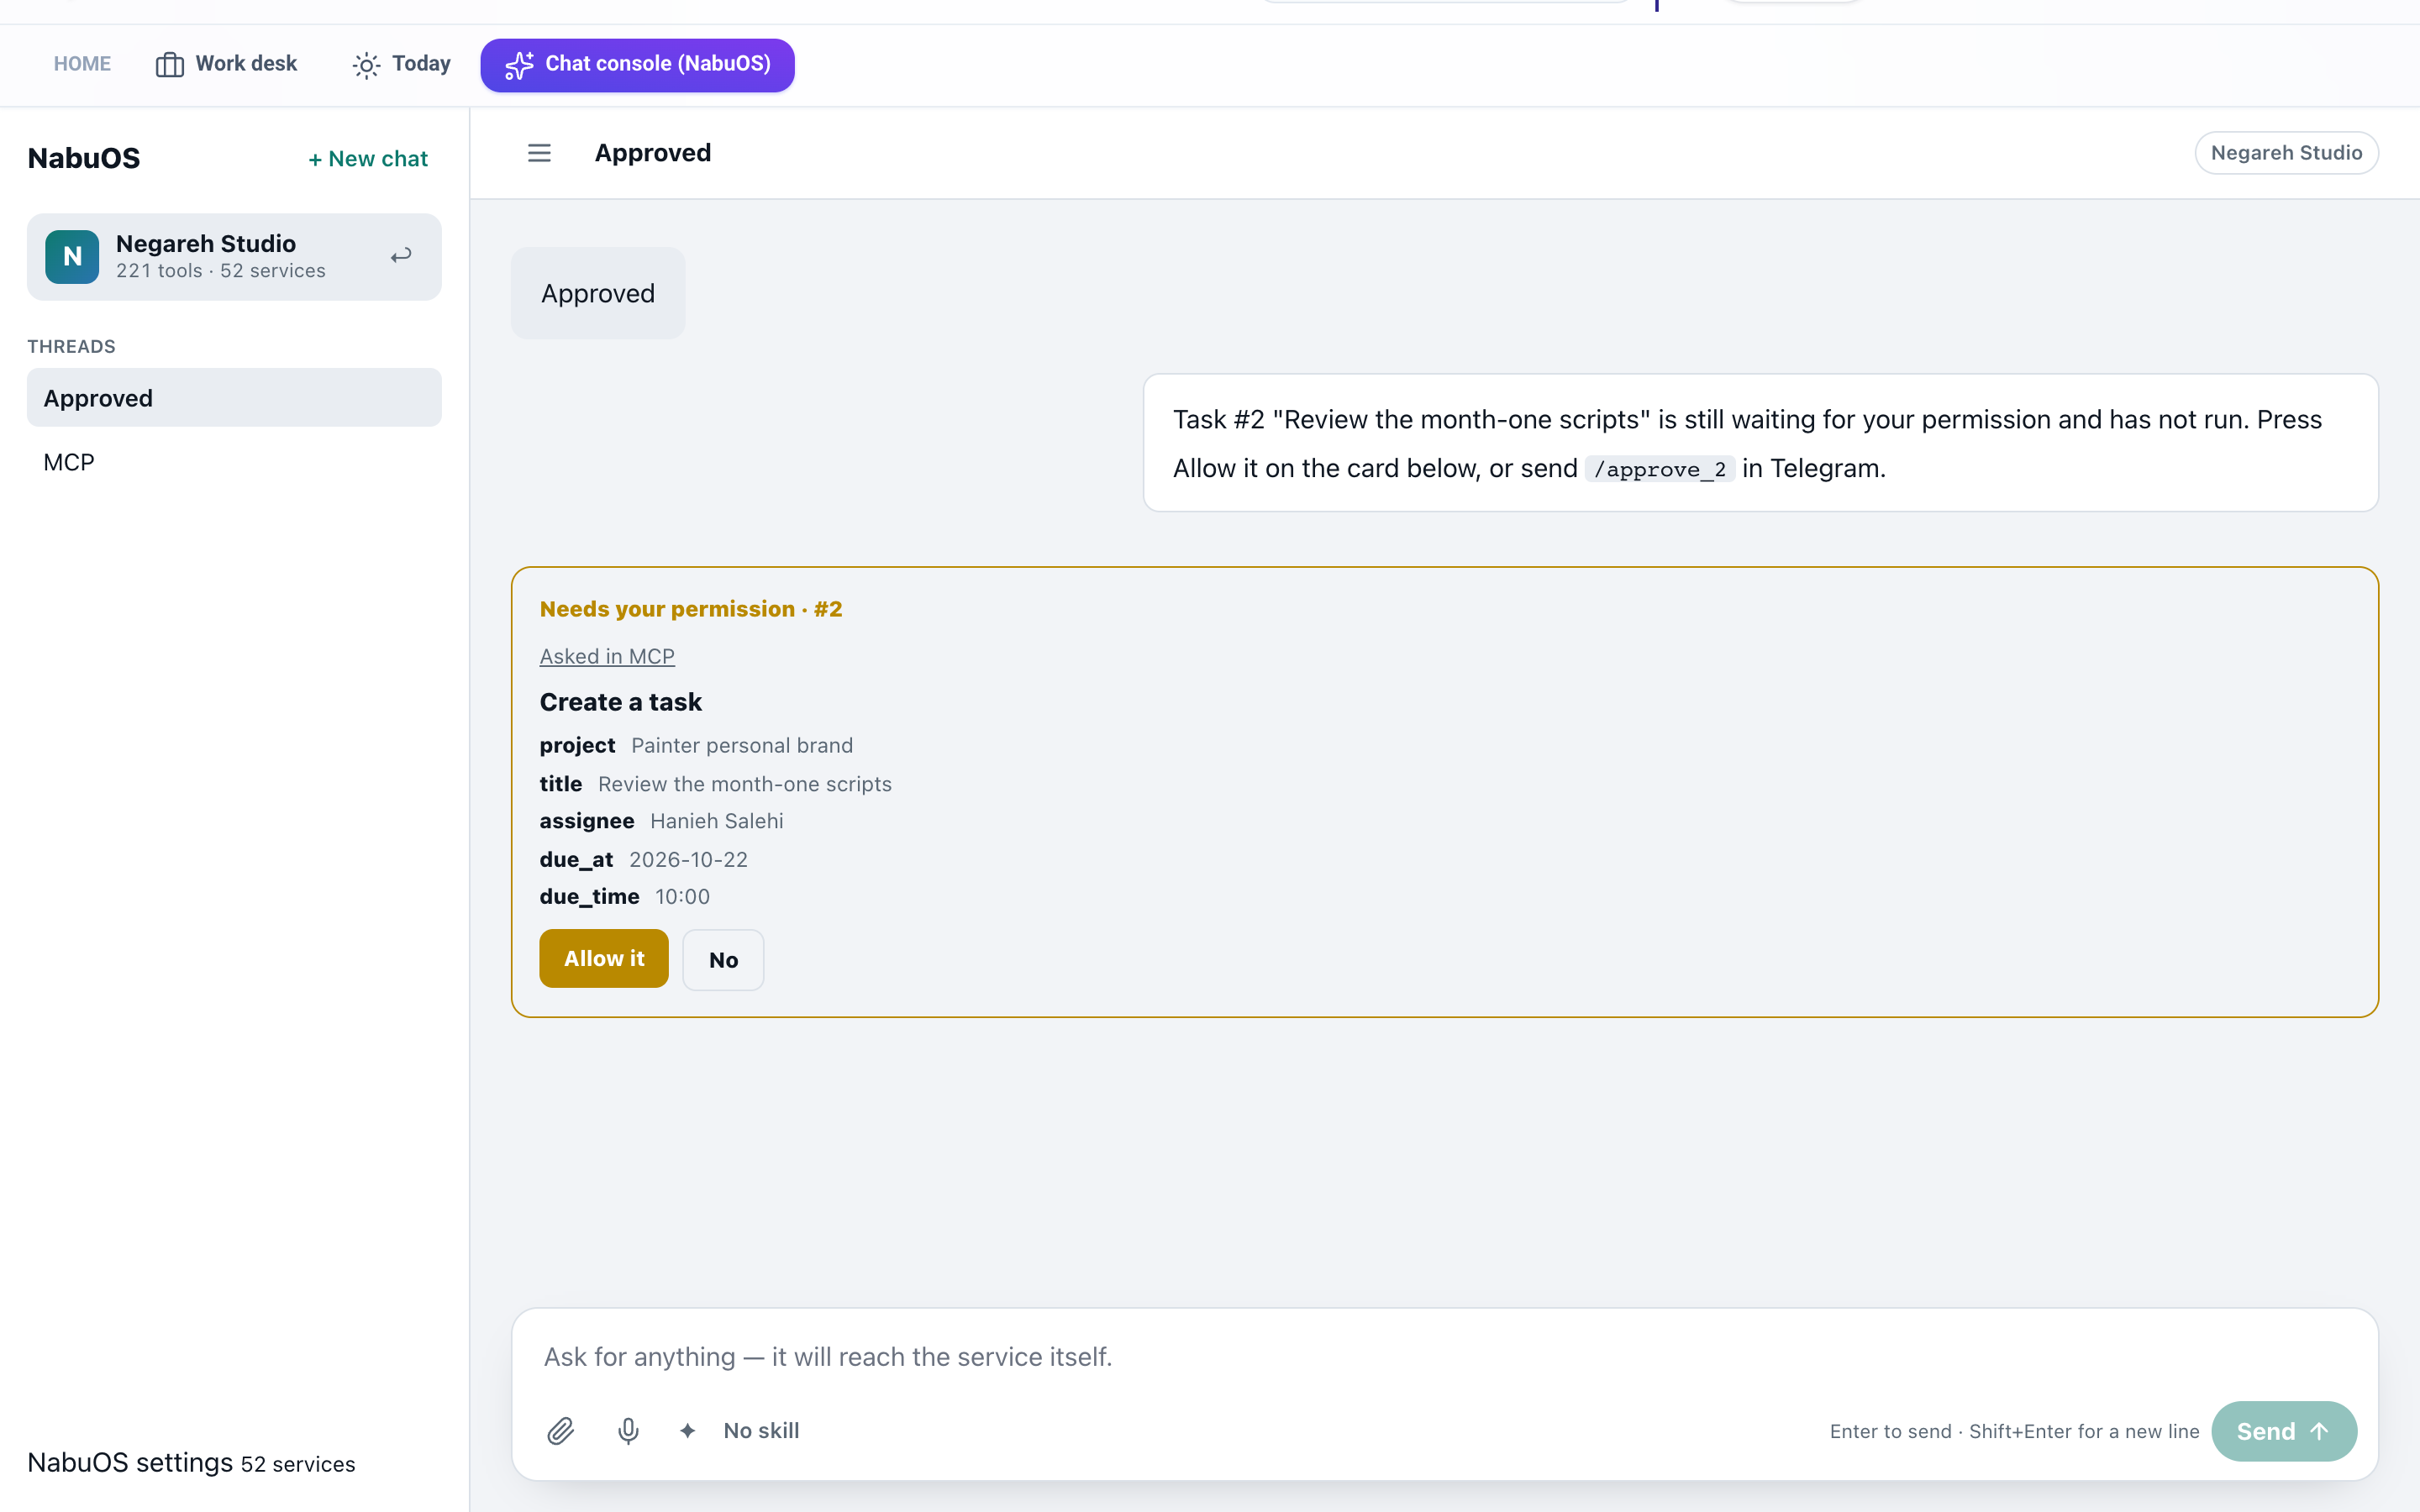2420x1512 pixels.
Task: Click the Today sun icon
Action: tap(366, 65)
